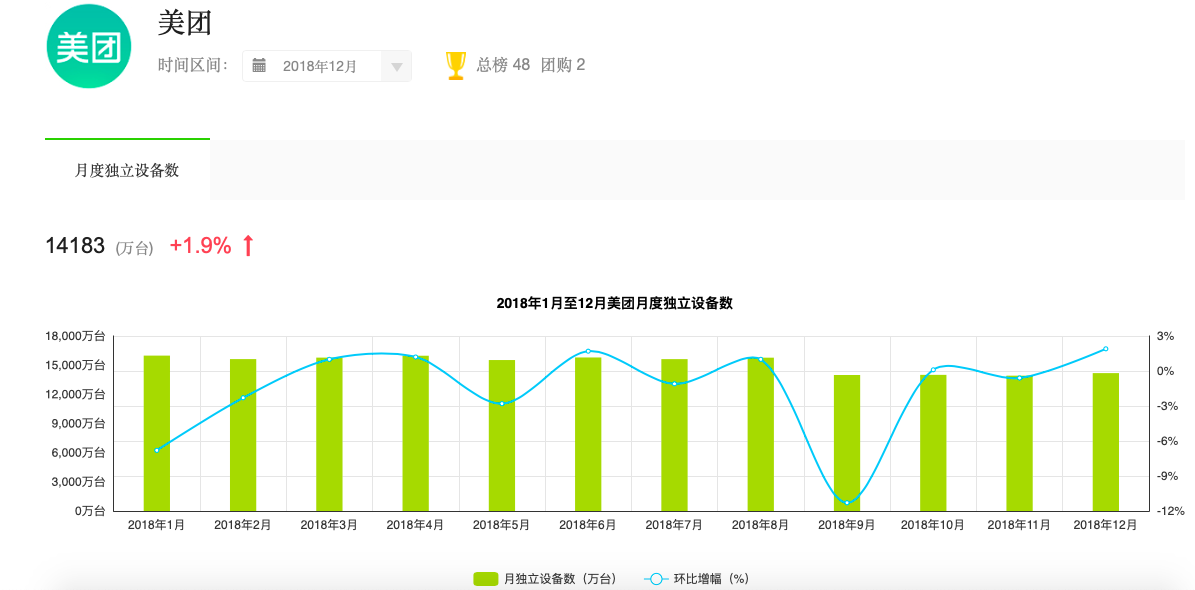Toggle 月独立设备数 (万台) legend series
The width and height of the screenshot is (1195, 590).
544,579
